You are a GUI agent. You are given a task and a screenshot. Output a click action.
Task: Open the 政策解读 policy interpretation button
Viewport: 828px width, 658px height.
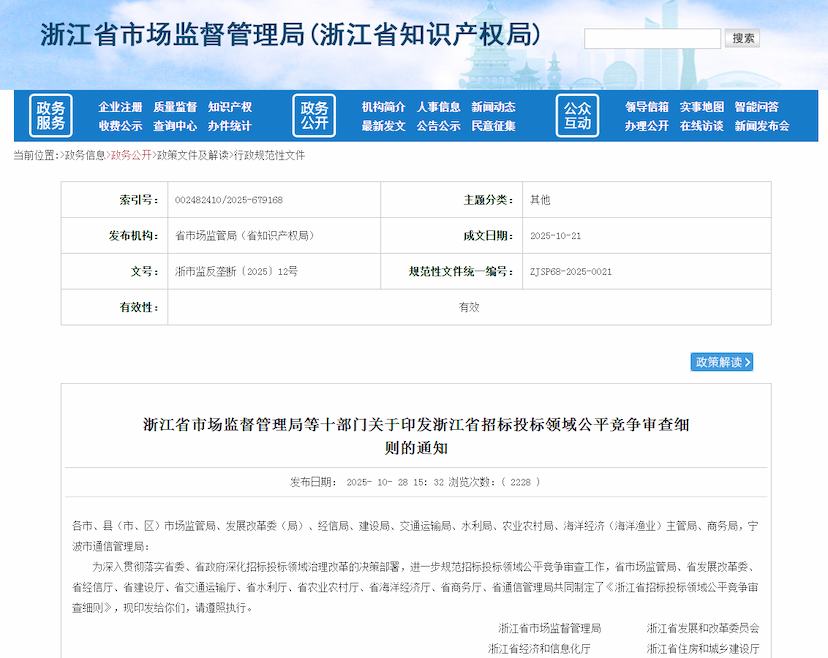(722, 362)
